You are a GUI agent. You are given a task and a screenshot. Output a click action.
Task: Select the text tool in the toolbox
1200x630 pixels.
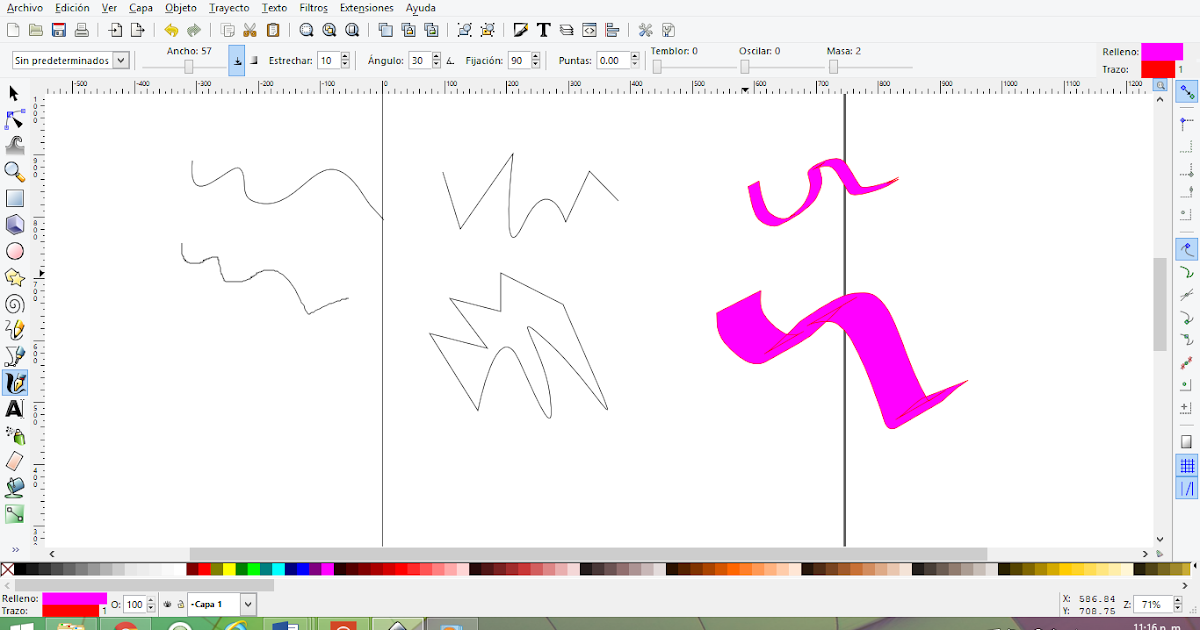tap(14, 408)
